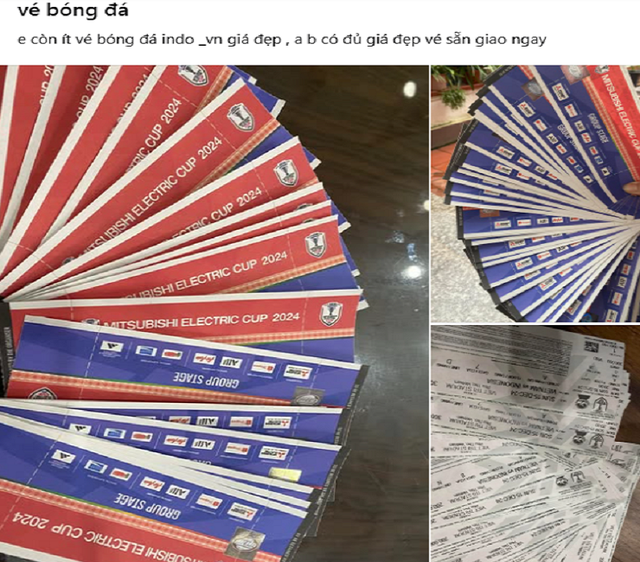Click the trophy crest on the horizontal red ticket
The width and height of the screenshot is (640, 562).
pyautogui.click(x=331, y=314)
